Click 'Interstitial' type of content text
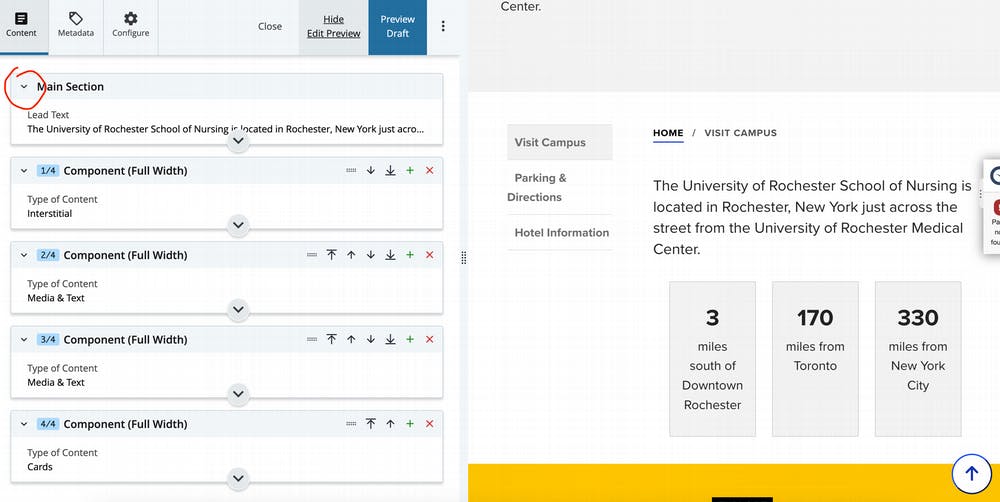 click(50, 214)
